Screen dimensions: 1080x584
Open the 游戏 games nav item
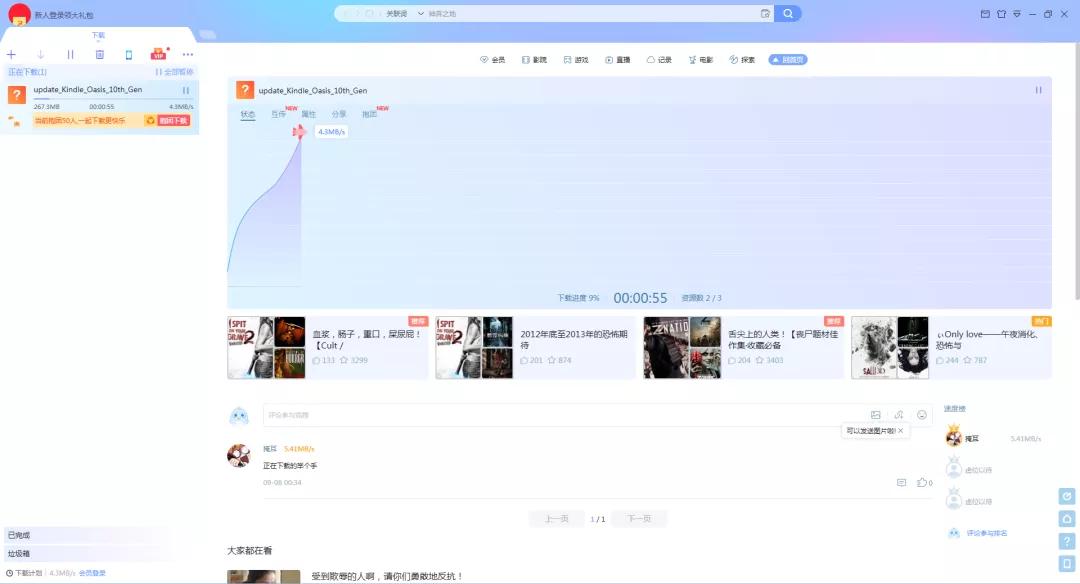[x=576, y=60]
